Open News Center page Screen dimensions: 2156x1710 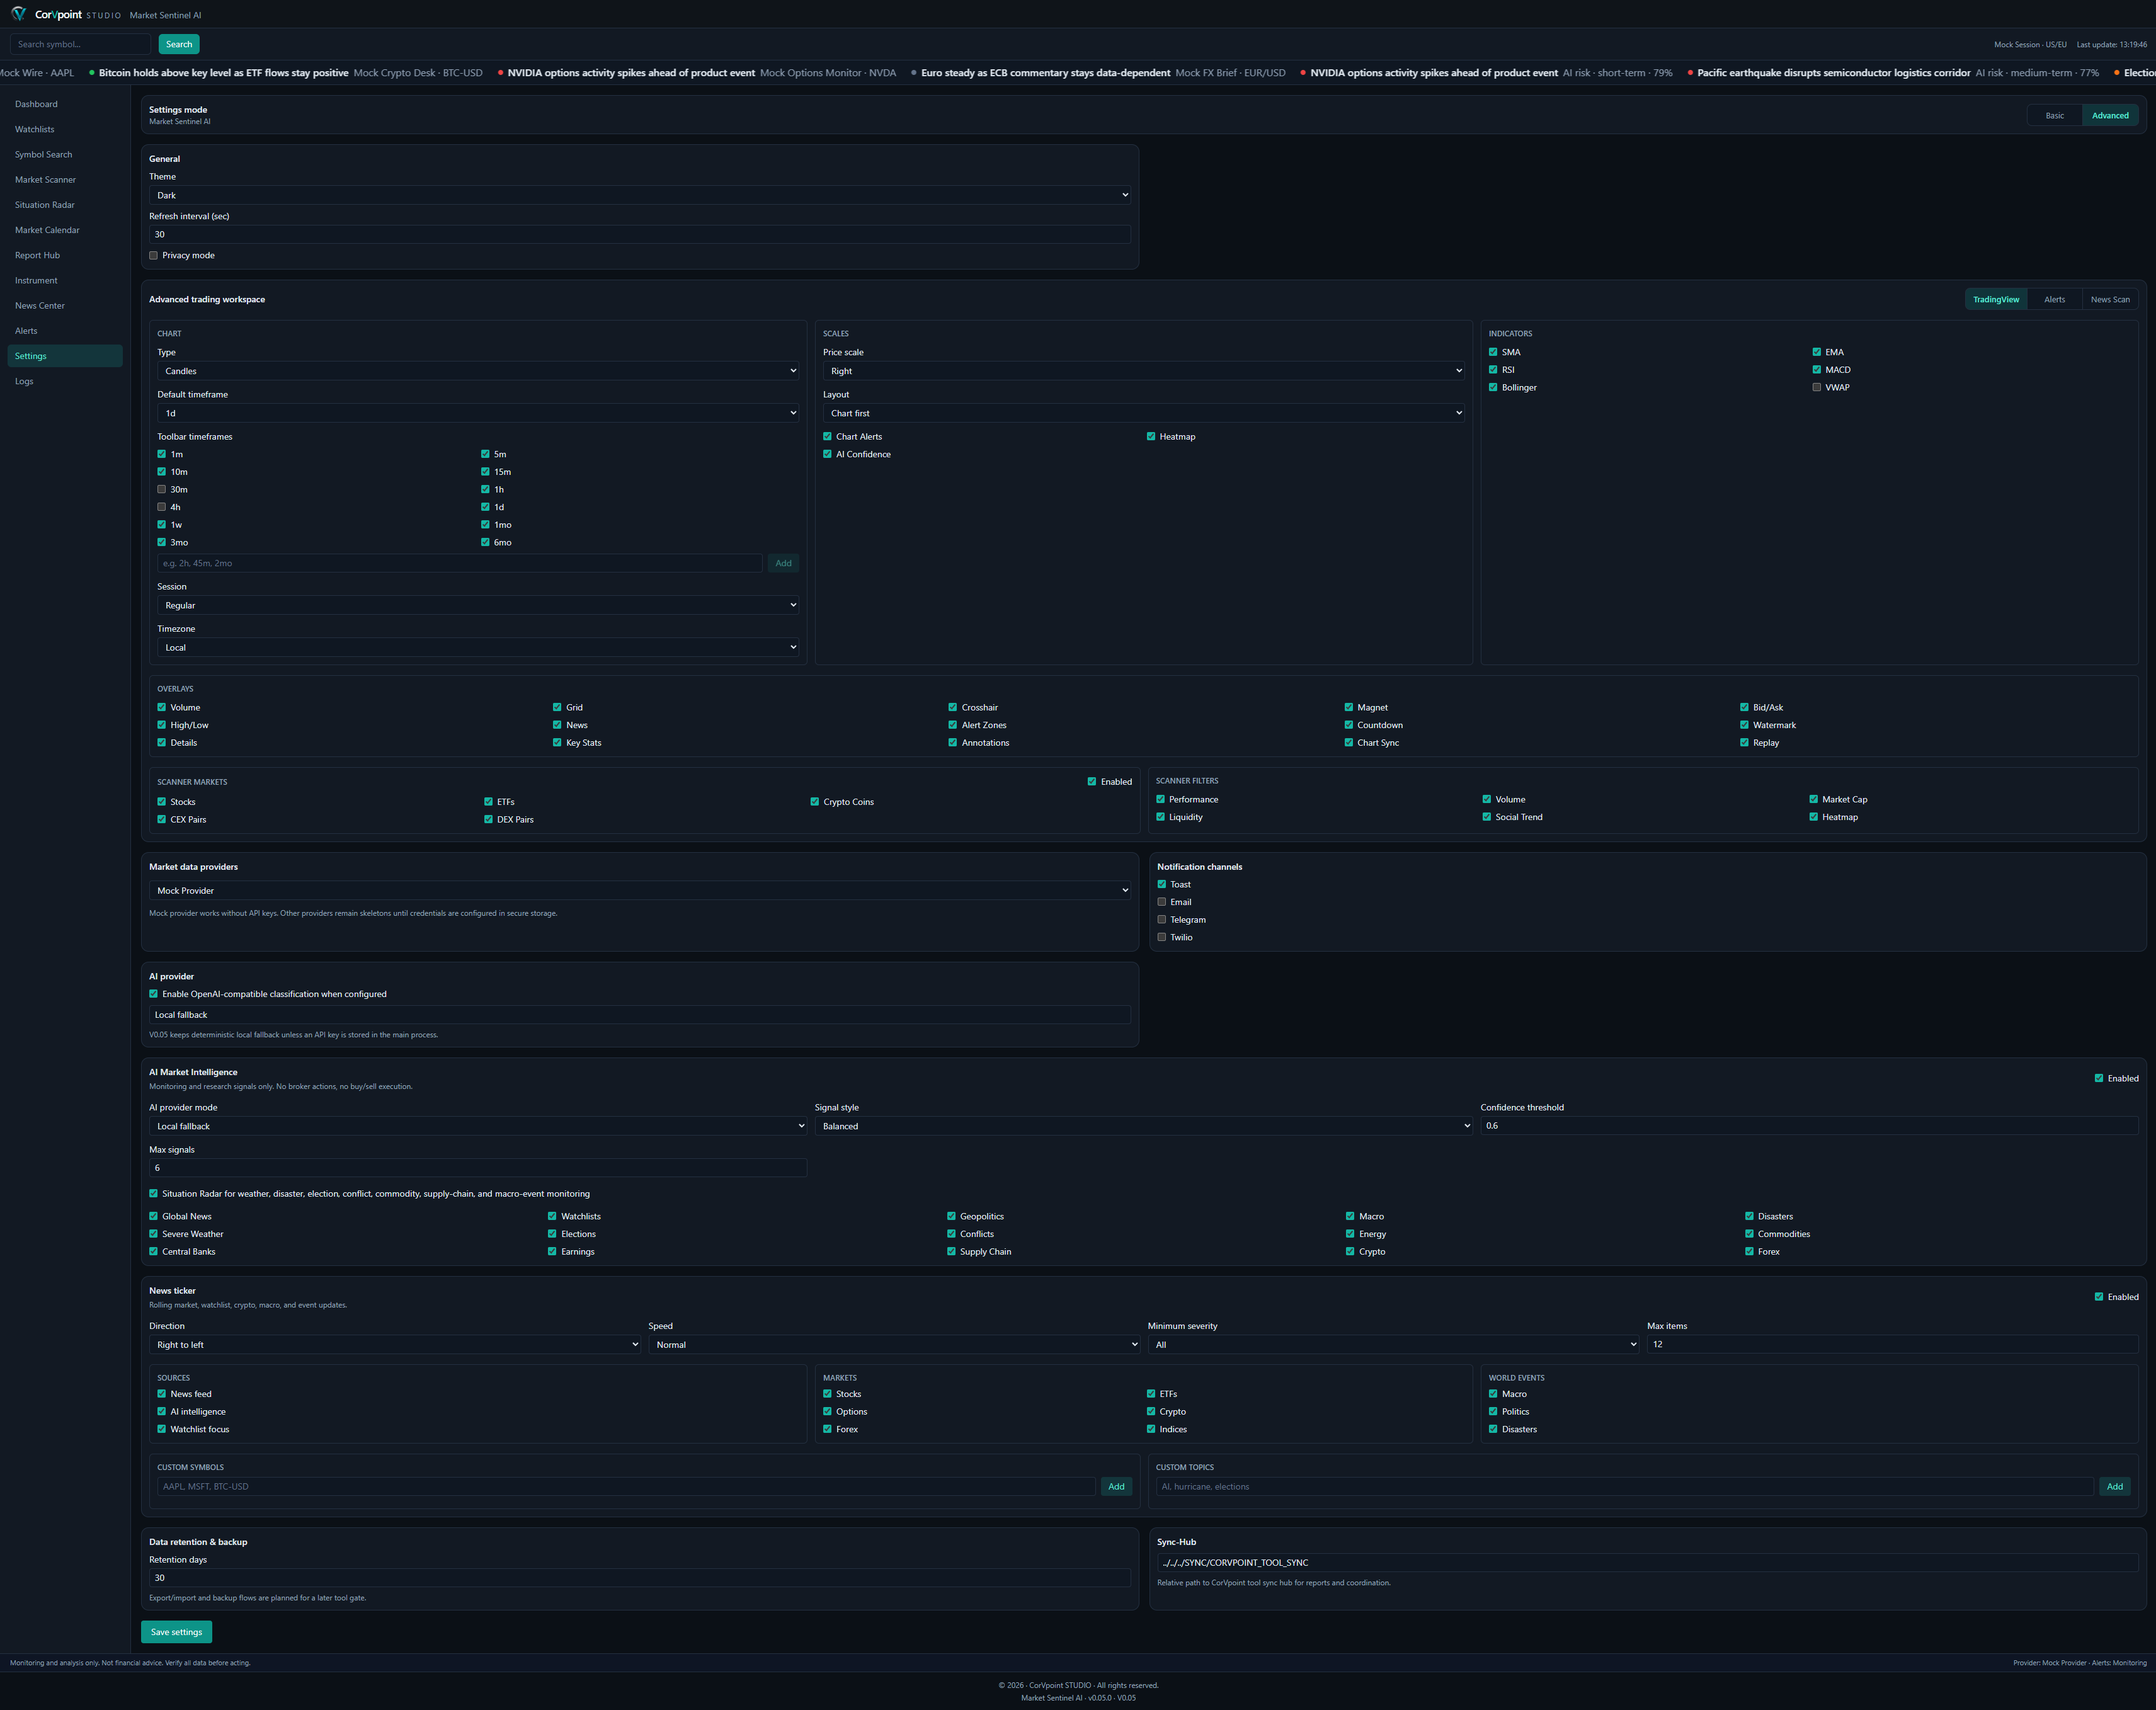pyautogui.click(x=65, y=306)
